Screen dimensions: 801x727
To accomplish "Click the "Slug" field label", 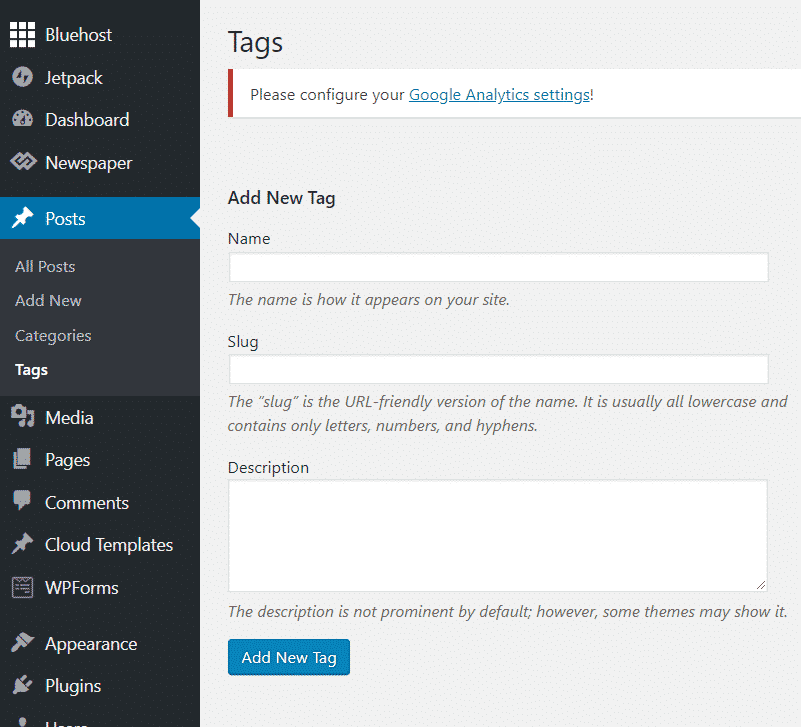I will (x=243, y=342).
